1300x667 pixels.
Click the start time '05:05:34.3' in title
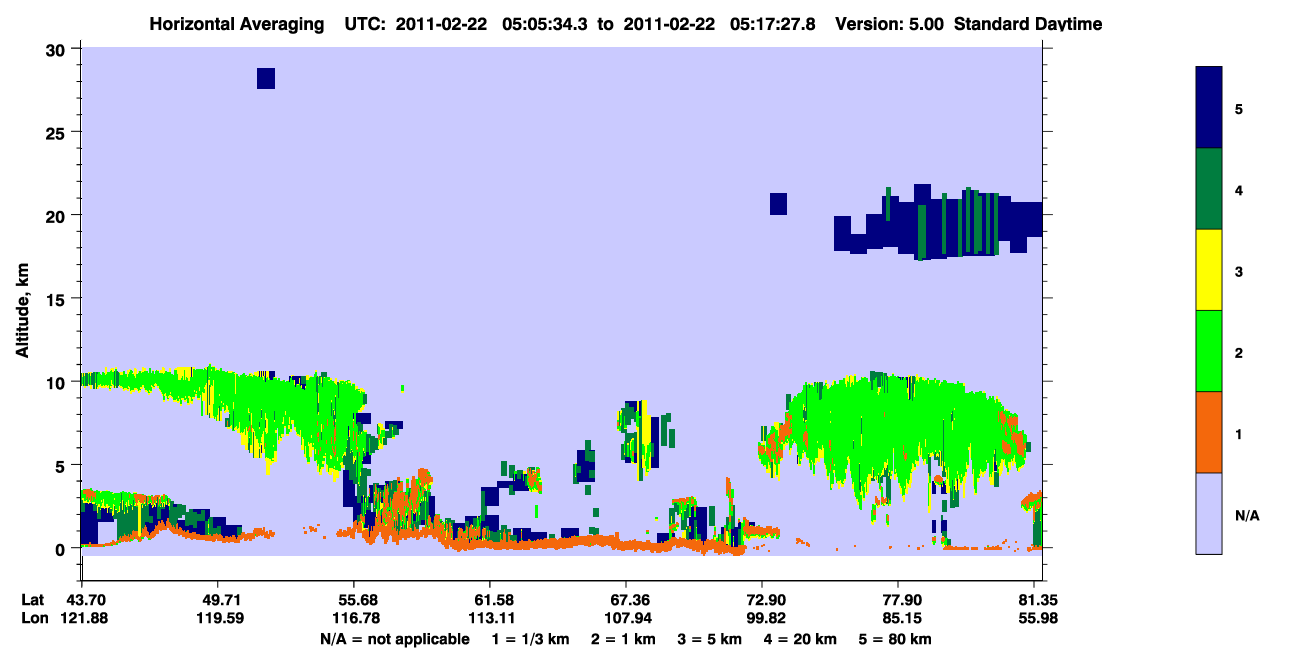[x=546, y=24]
